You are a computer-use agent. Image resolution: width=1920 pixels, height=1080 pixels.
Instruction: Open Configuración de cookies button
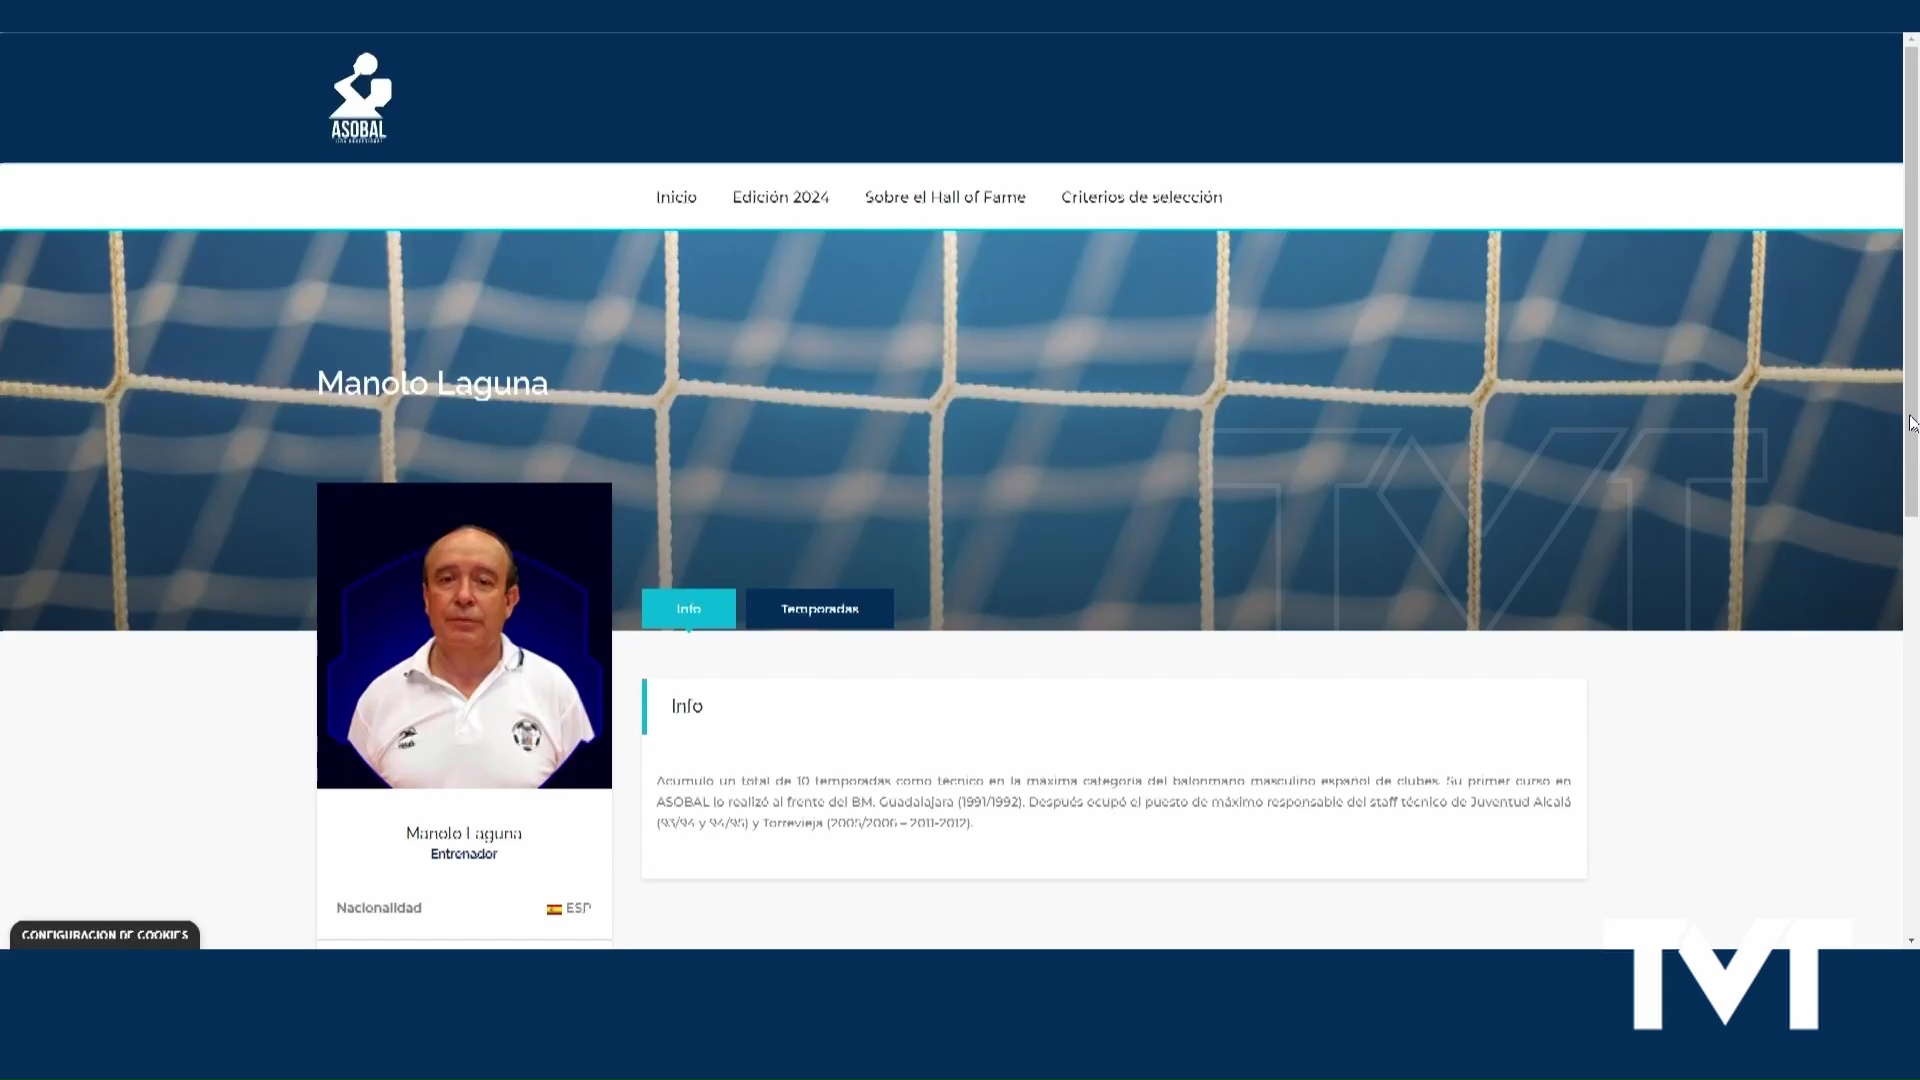(105, 935)
